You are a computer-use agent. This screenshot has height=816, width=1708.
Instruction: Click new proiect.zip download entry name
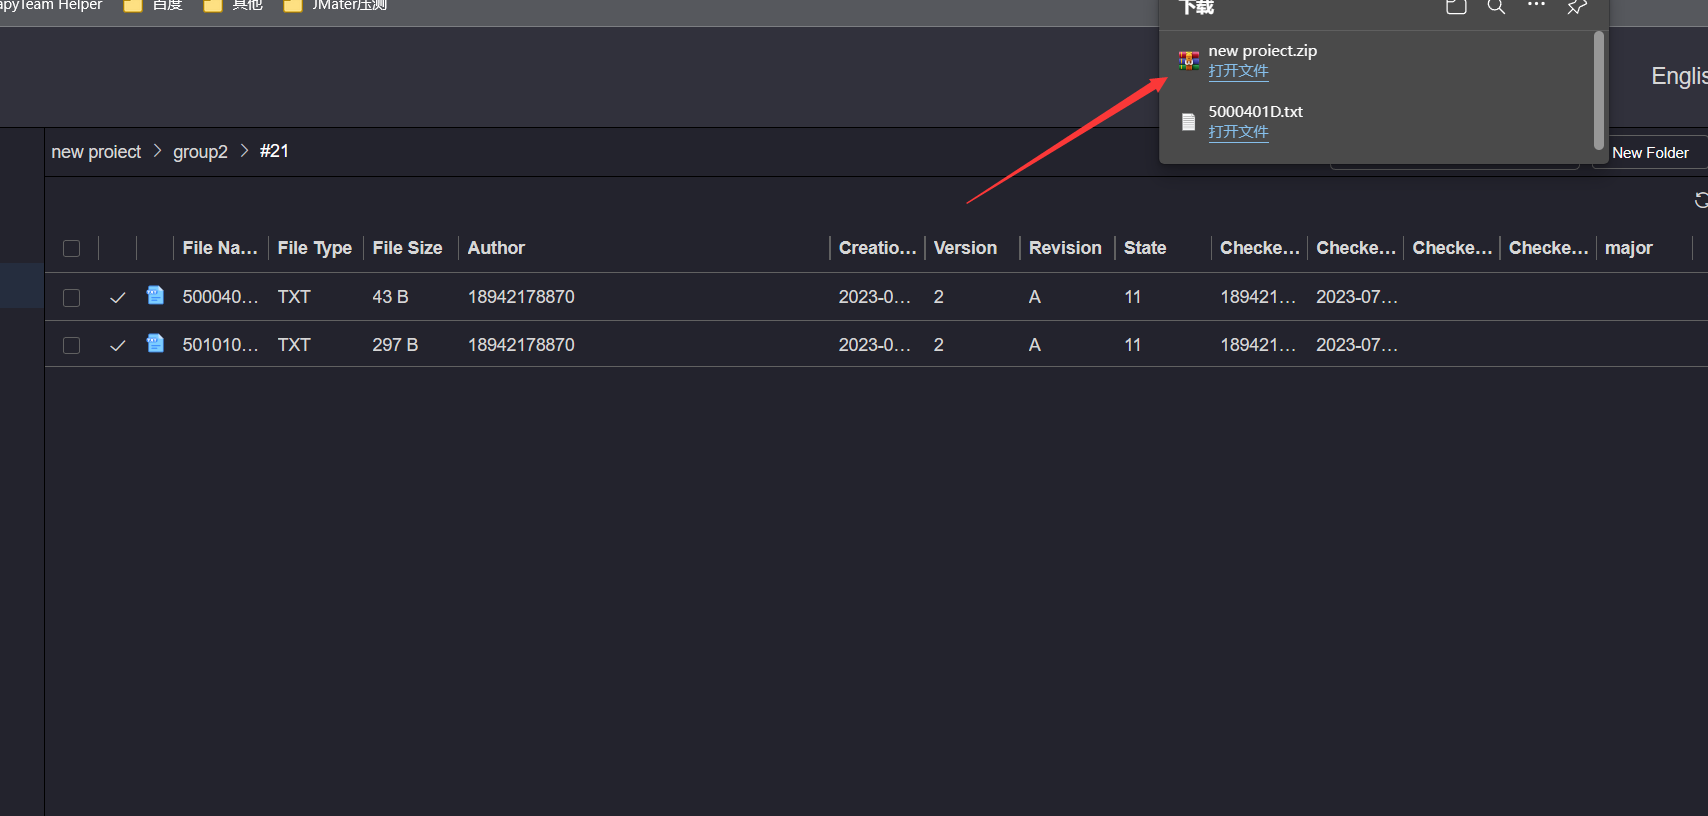1262,51
